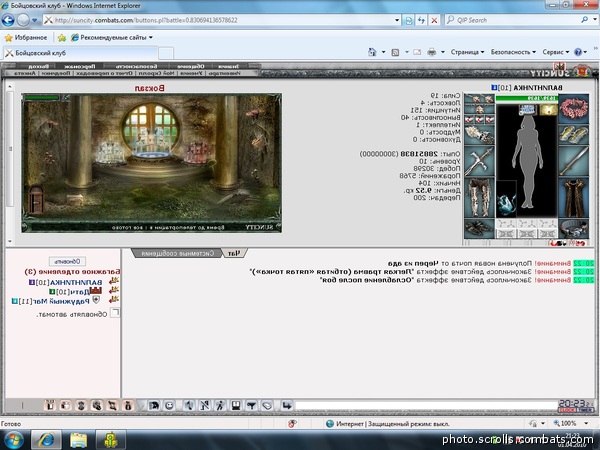600x450 pixels.
Task: Click the blue Help question mark icon
Action: pos(578,52)
